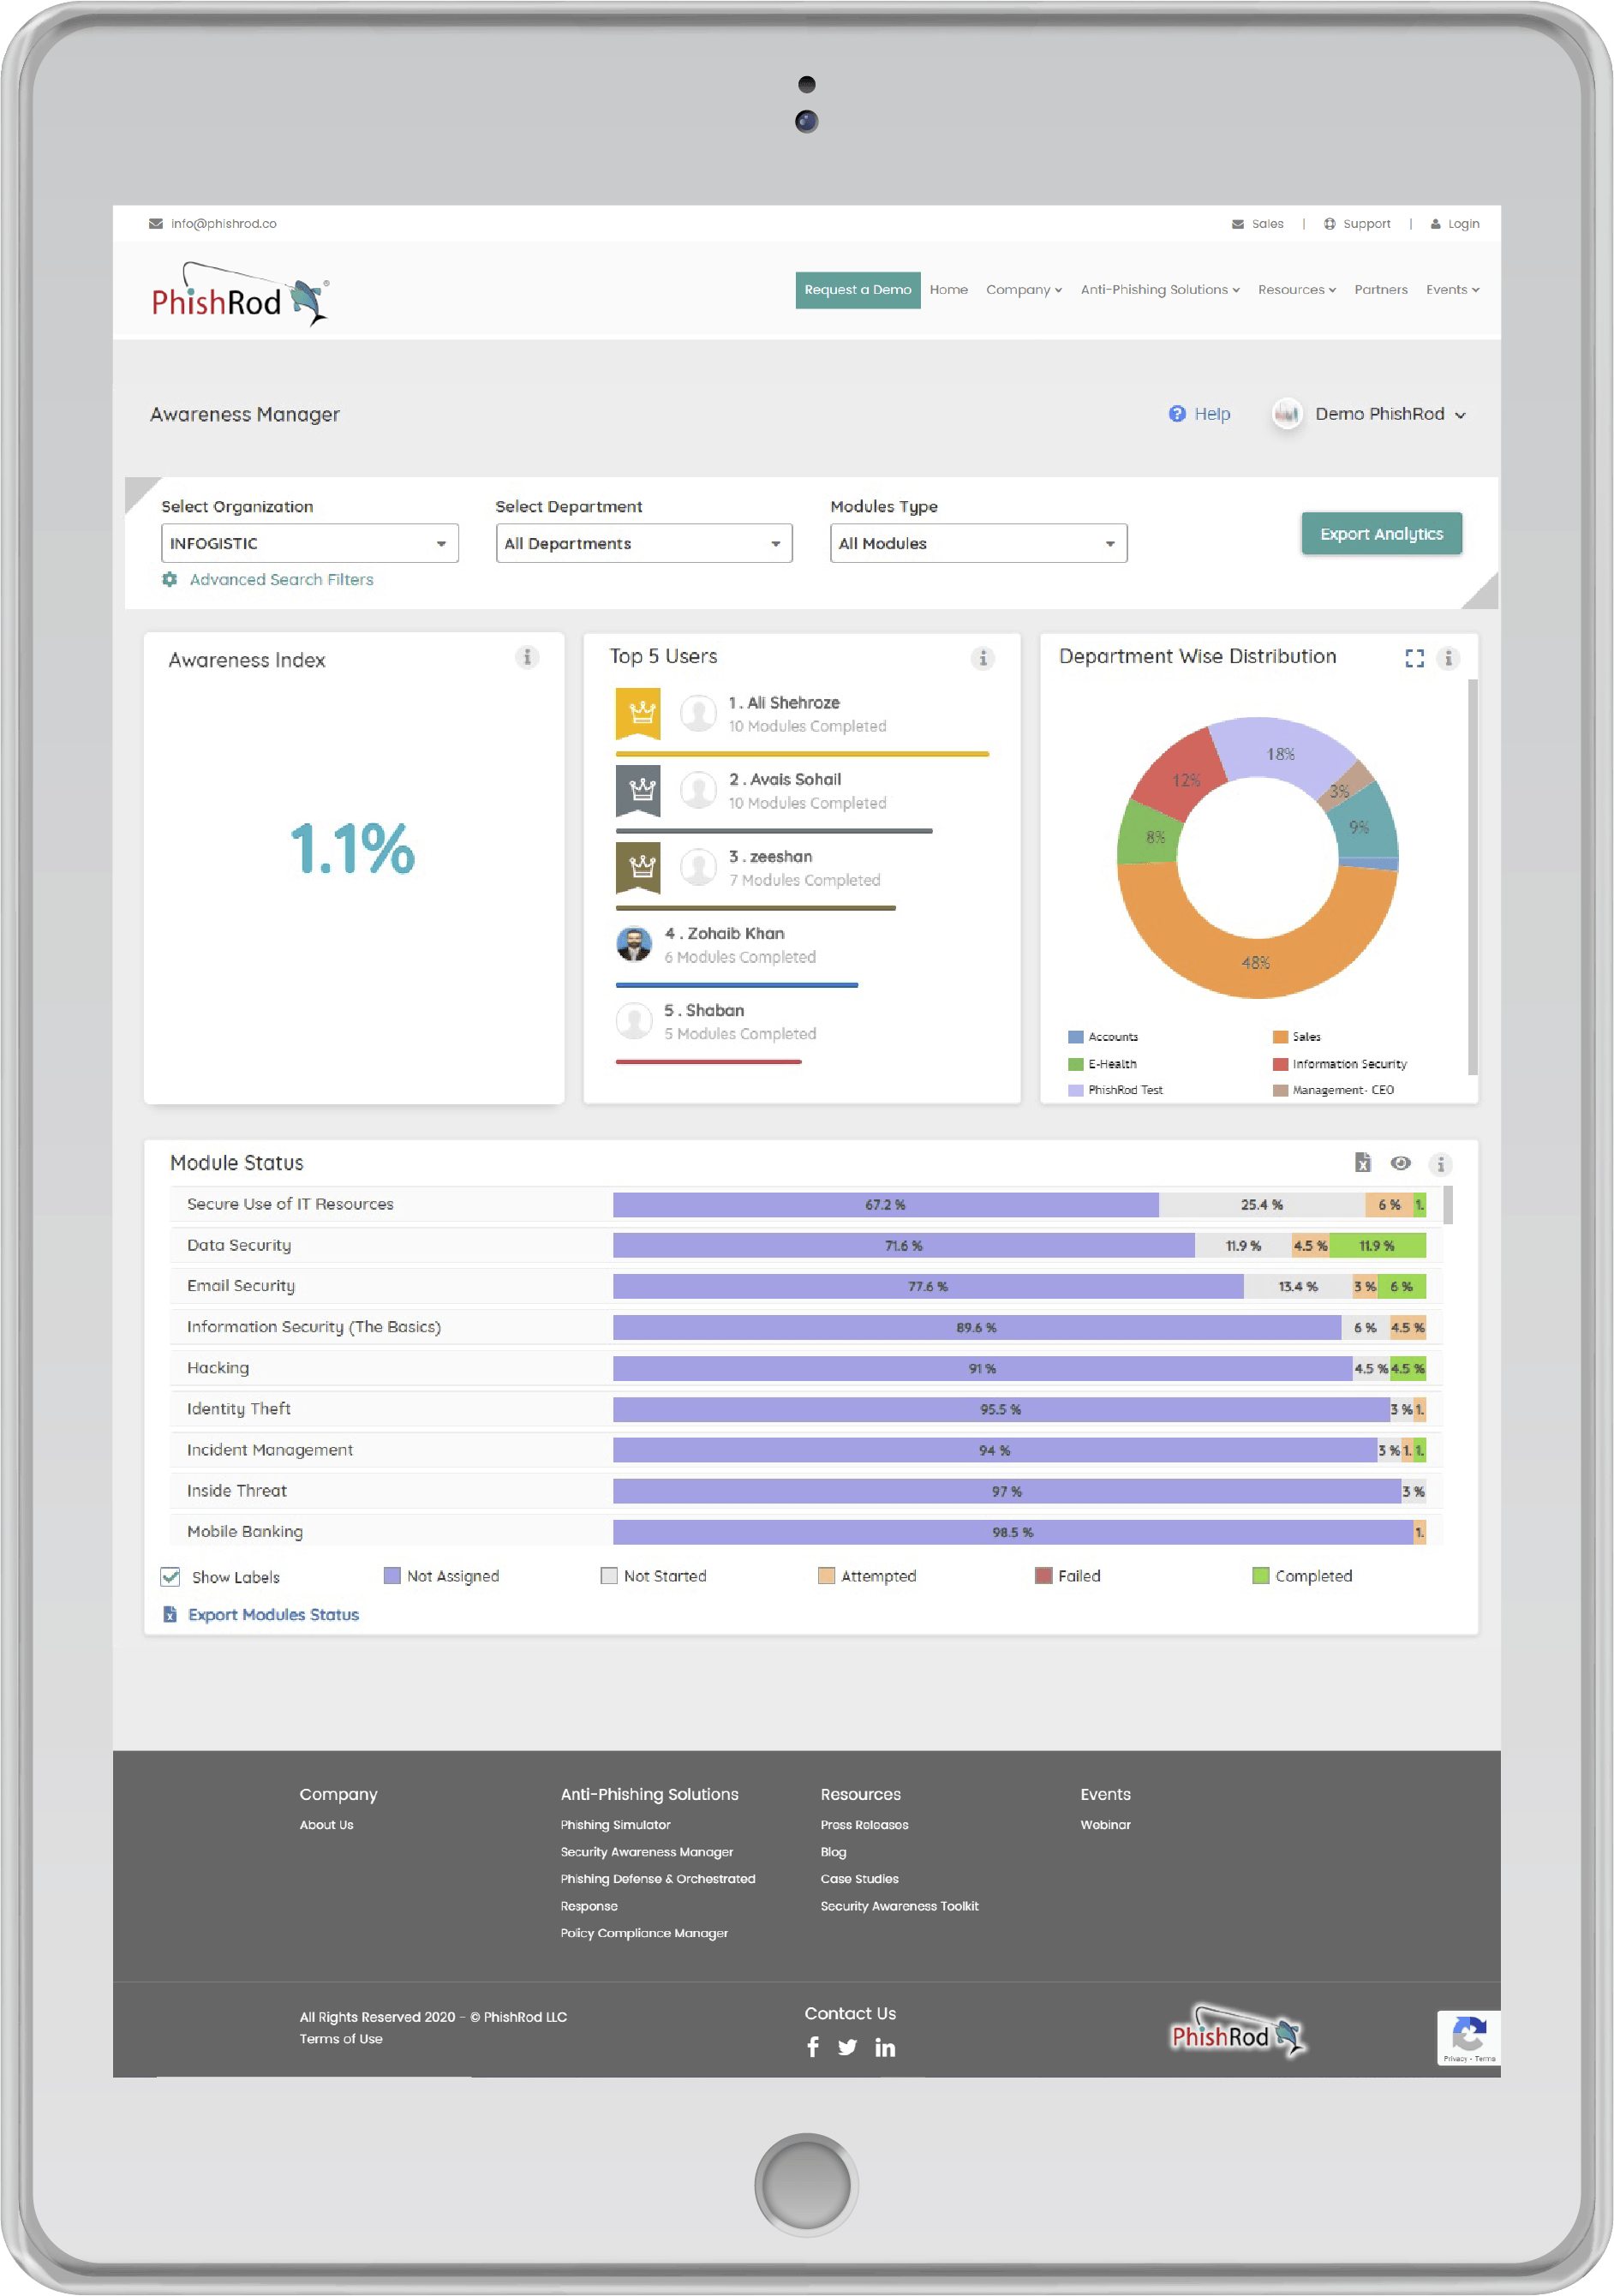Click the Support lifebuoy icon
Image resolution: width=1614 pixels, height=2296 pixels.
click(x=1330, y=224)
